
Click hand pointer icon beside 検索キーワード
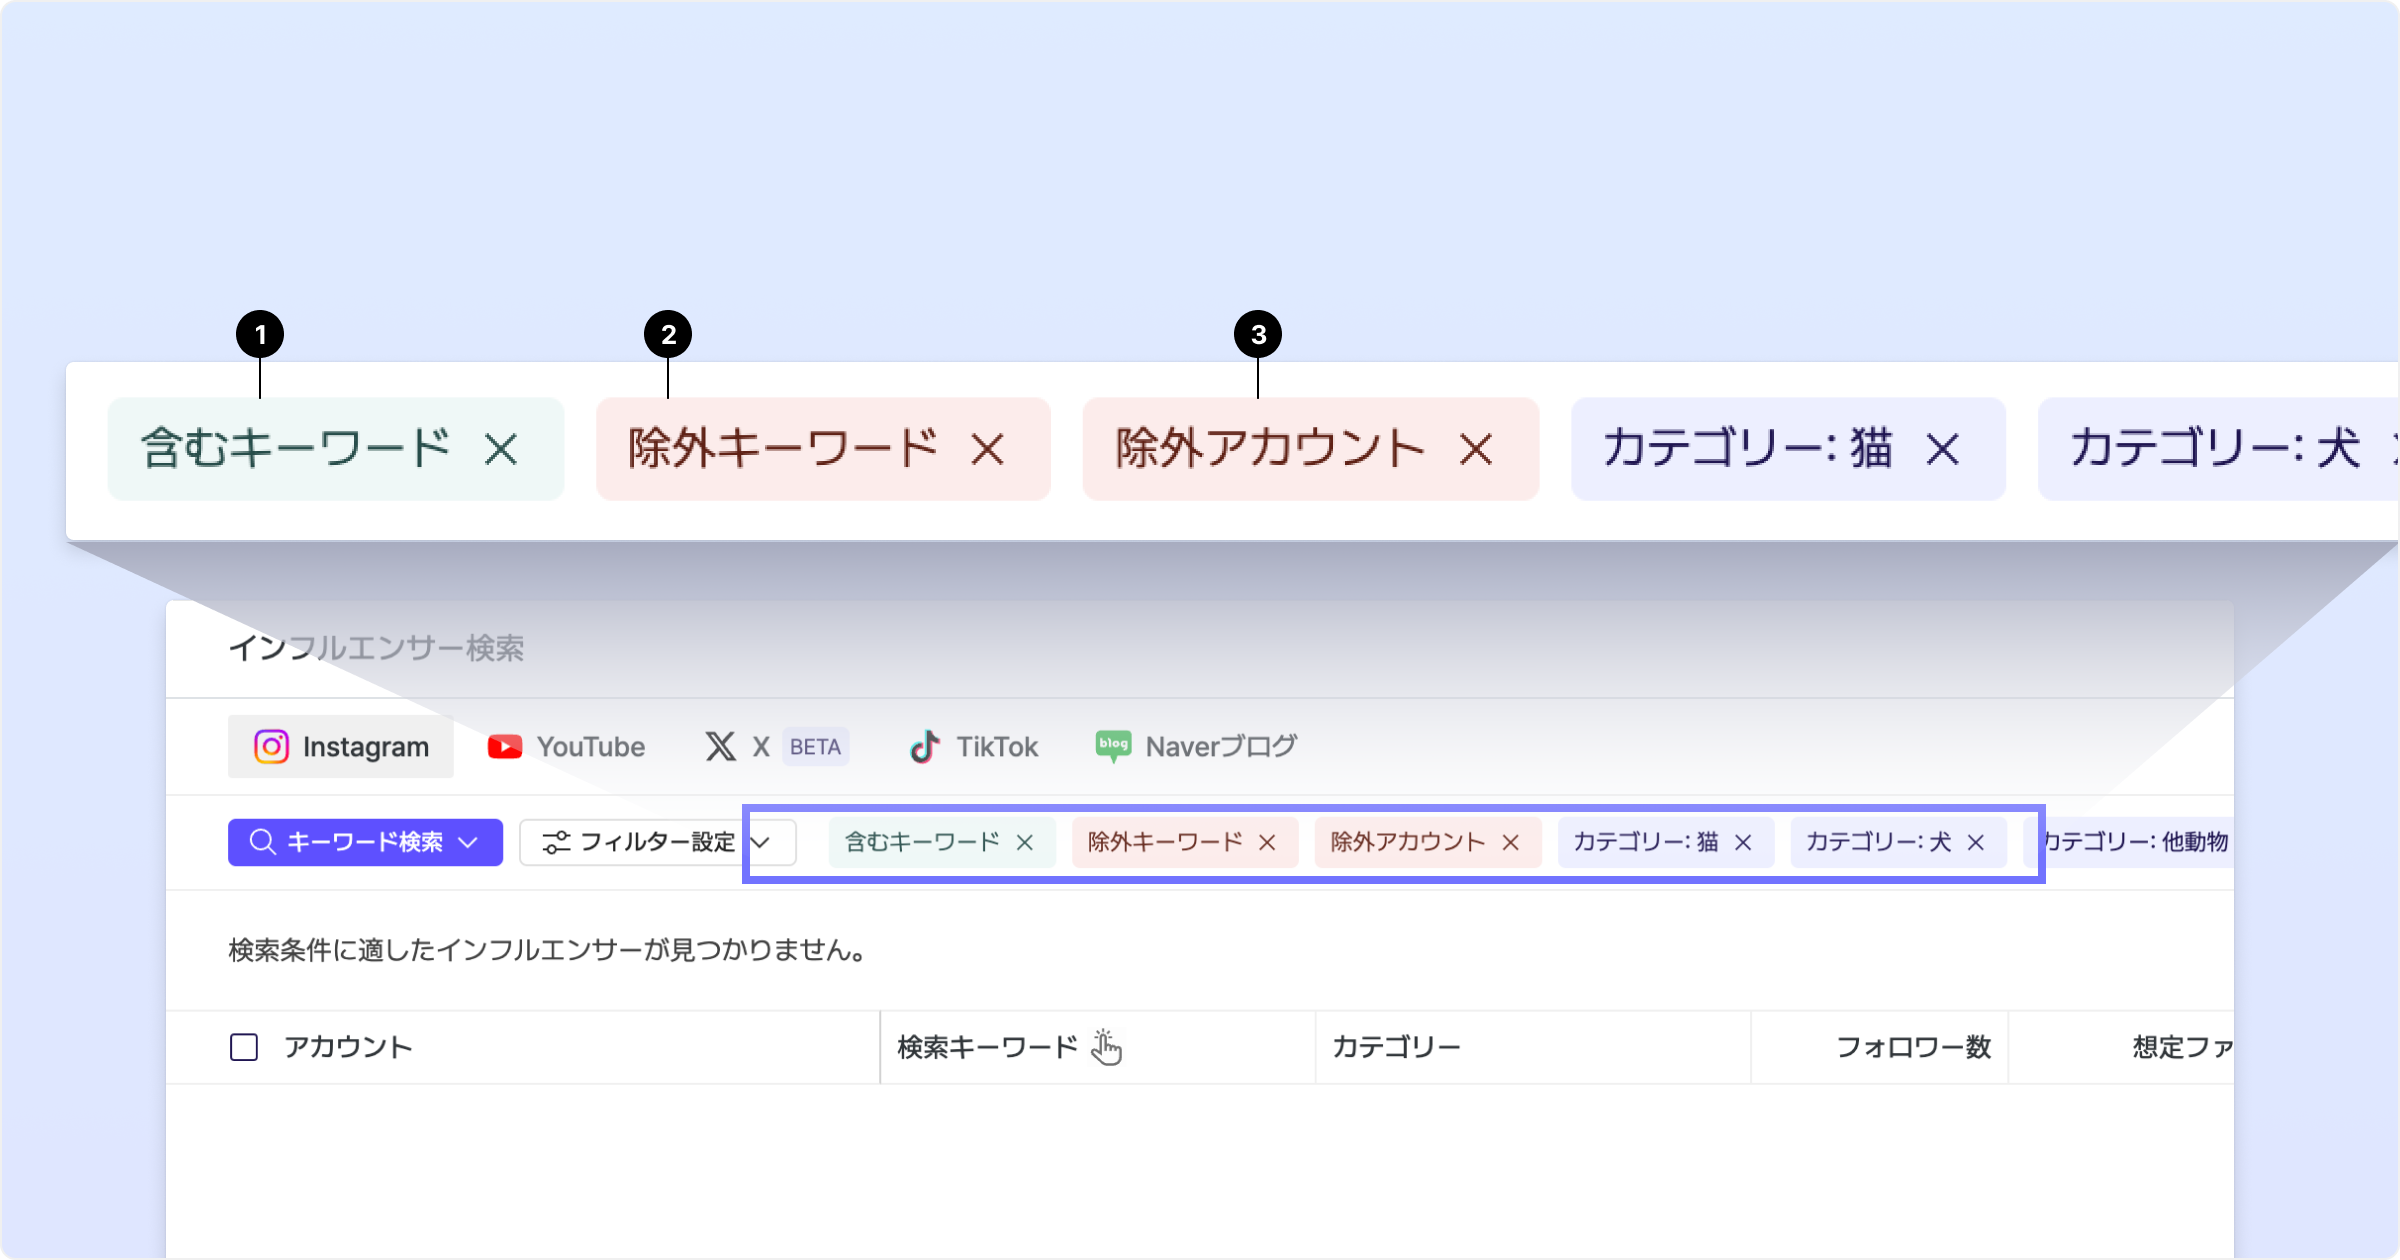tap(1106, 1047)
